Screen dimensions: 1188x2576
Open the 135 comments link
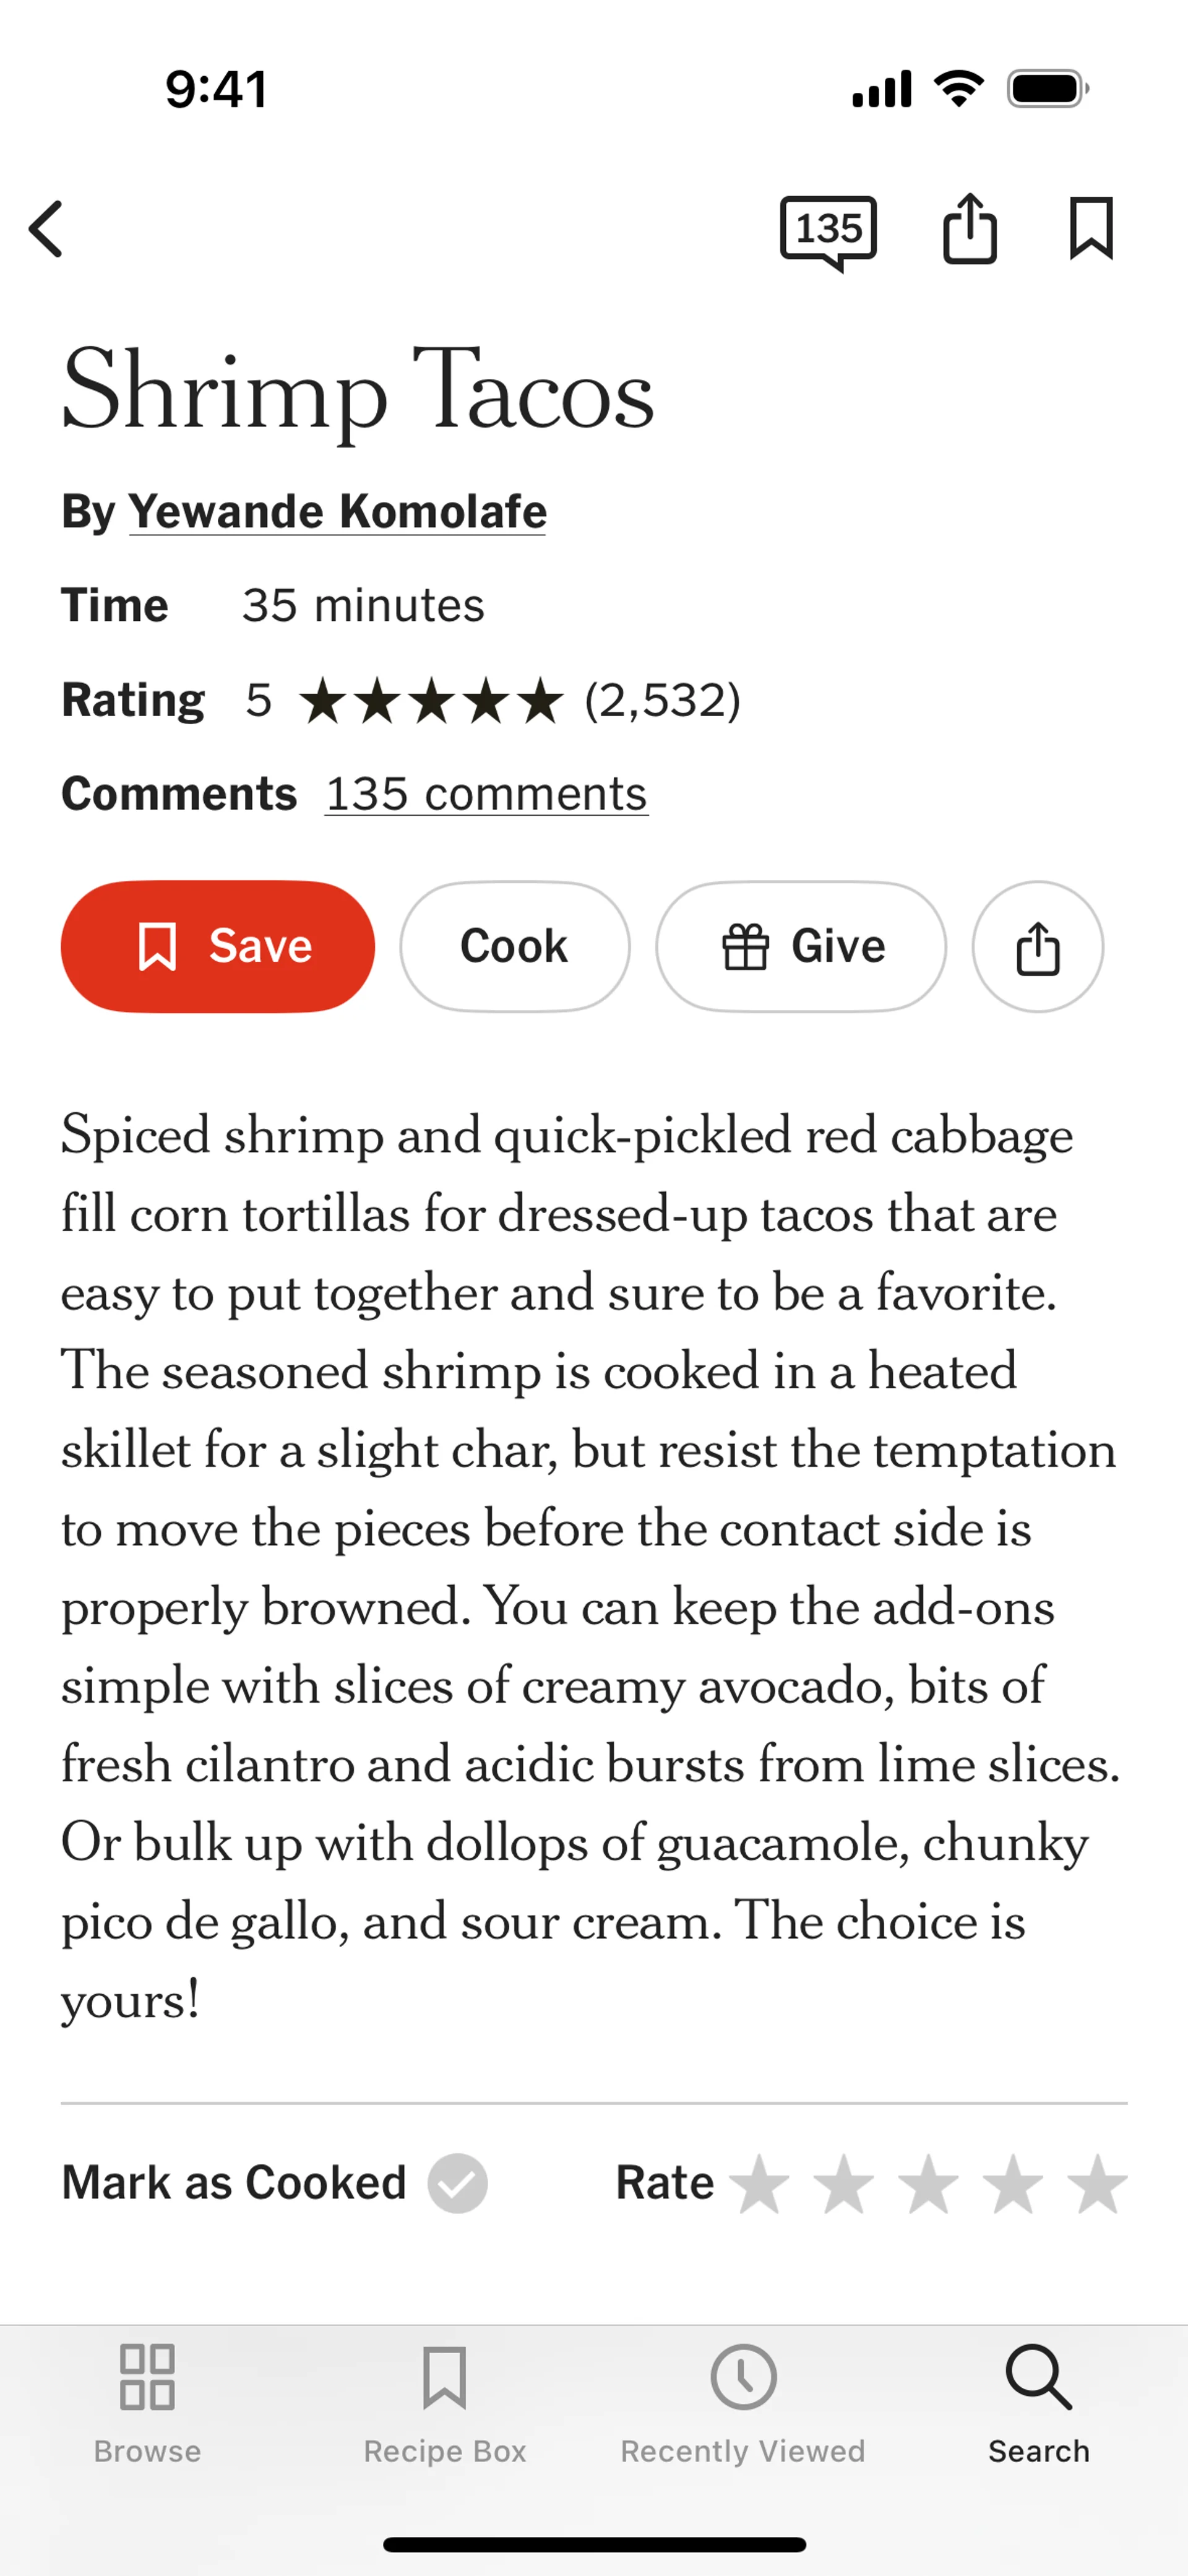(486, 794)
